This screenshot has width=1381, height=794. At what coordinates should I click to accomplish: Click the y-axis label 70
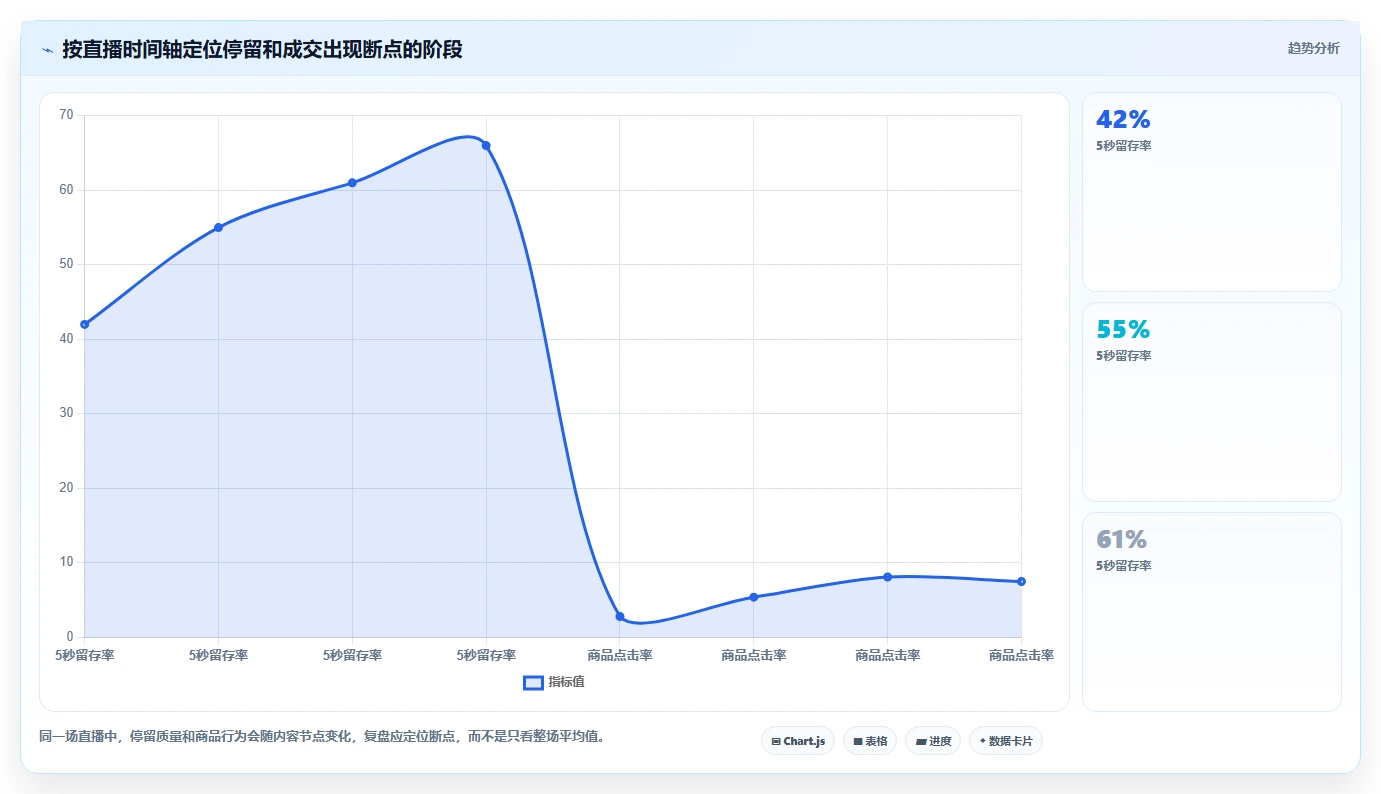(66, 115)
